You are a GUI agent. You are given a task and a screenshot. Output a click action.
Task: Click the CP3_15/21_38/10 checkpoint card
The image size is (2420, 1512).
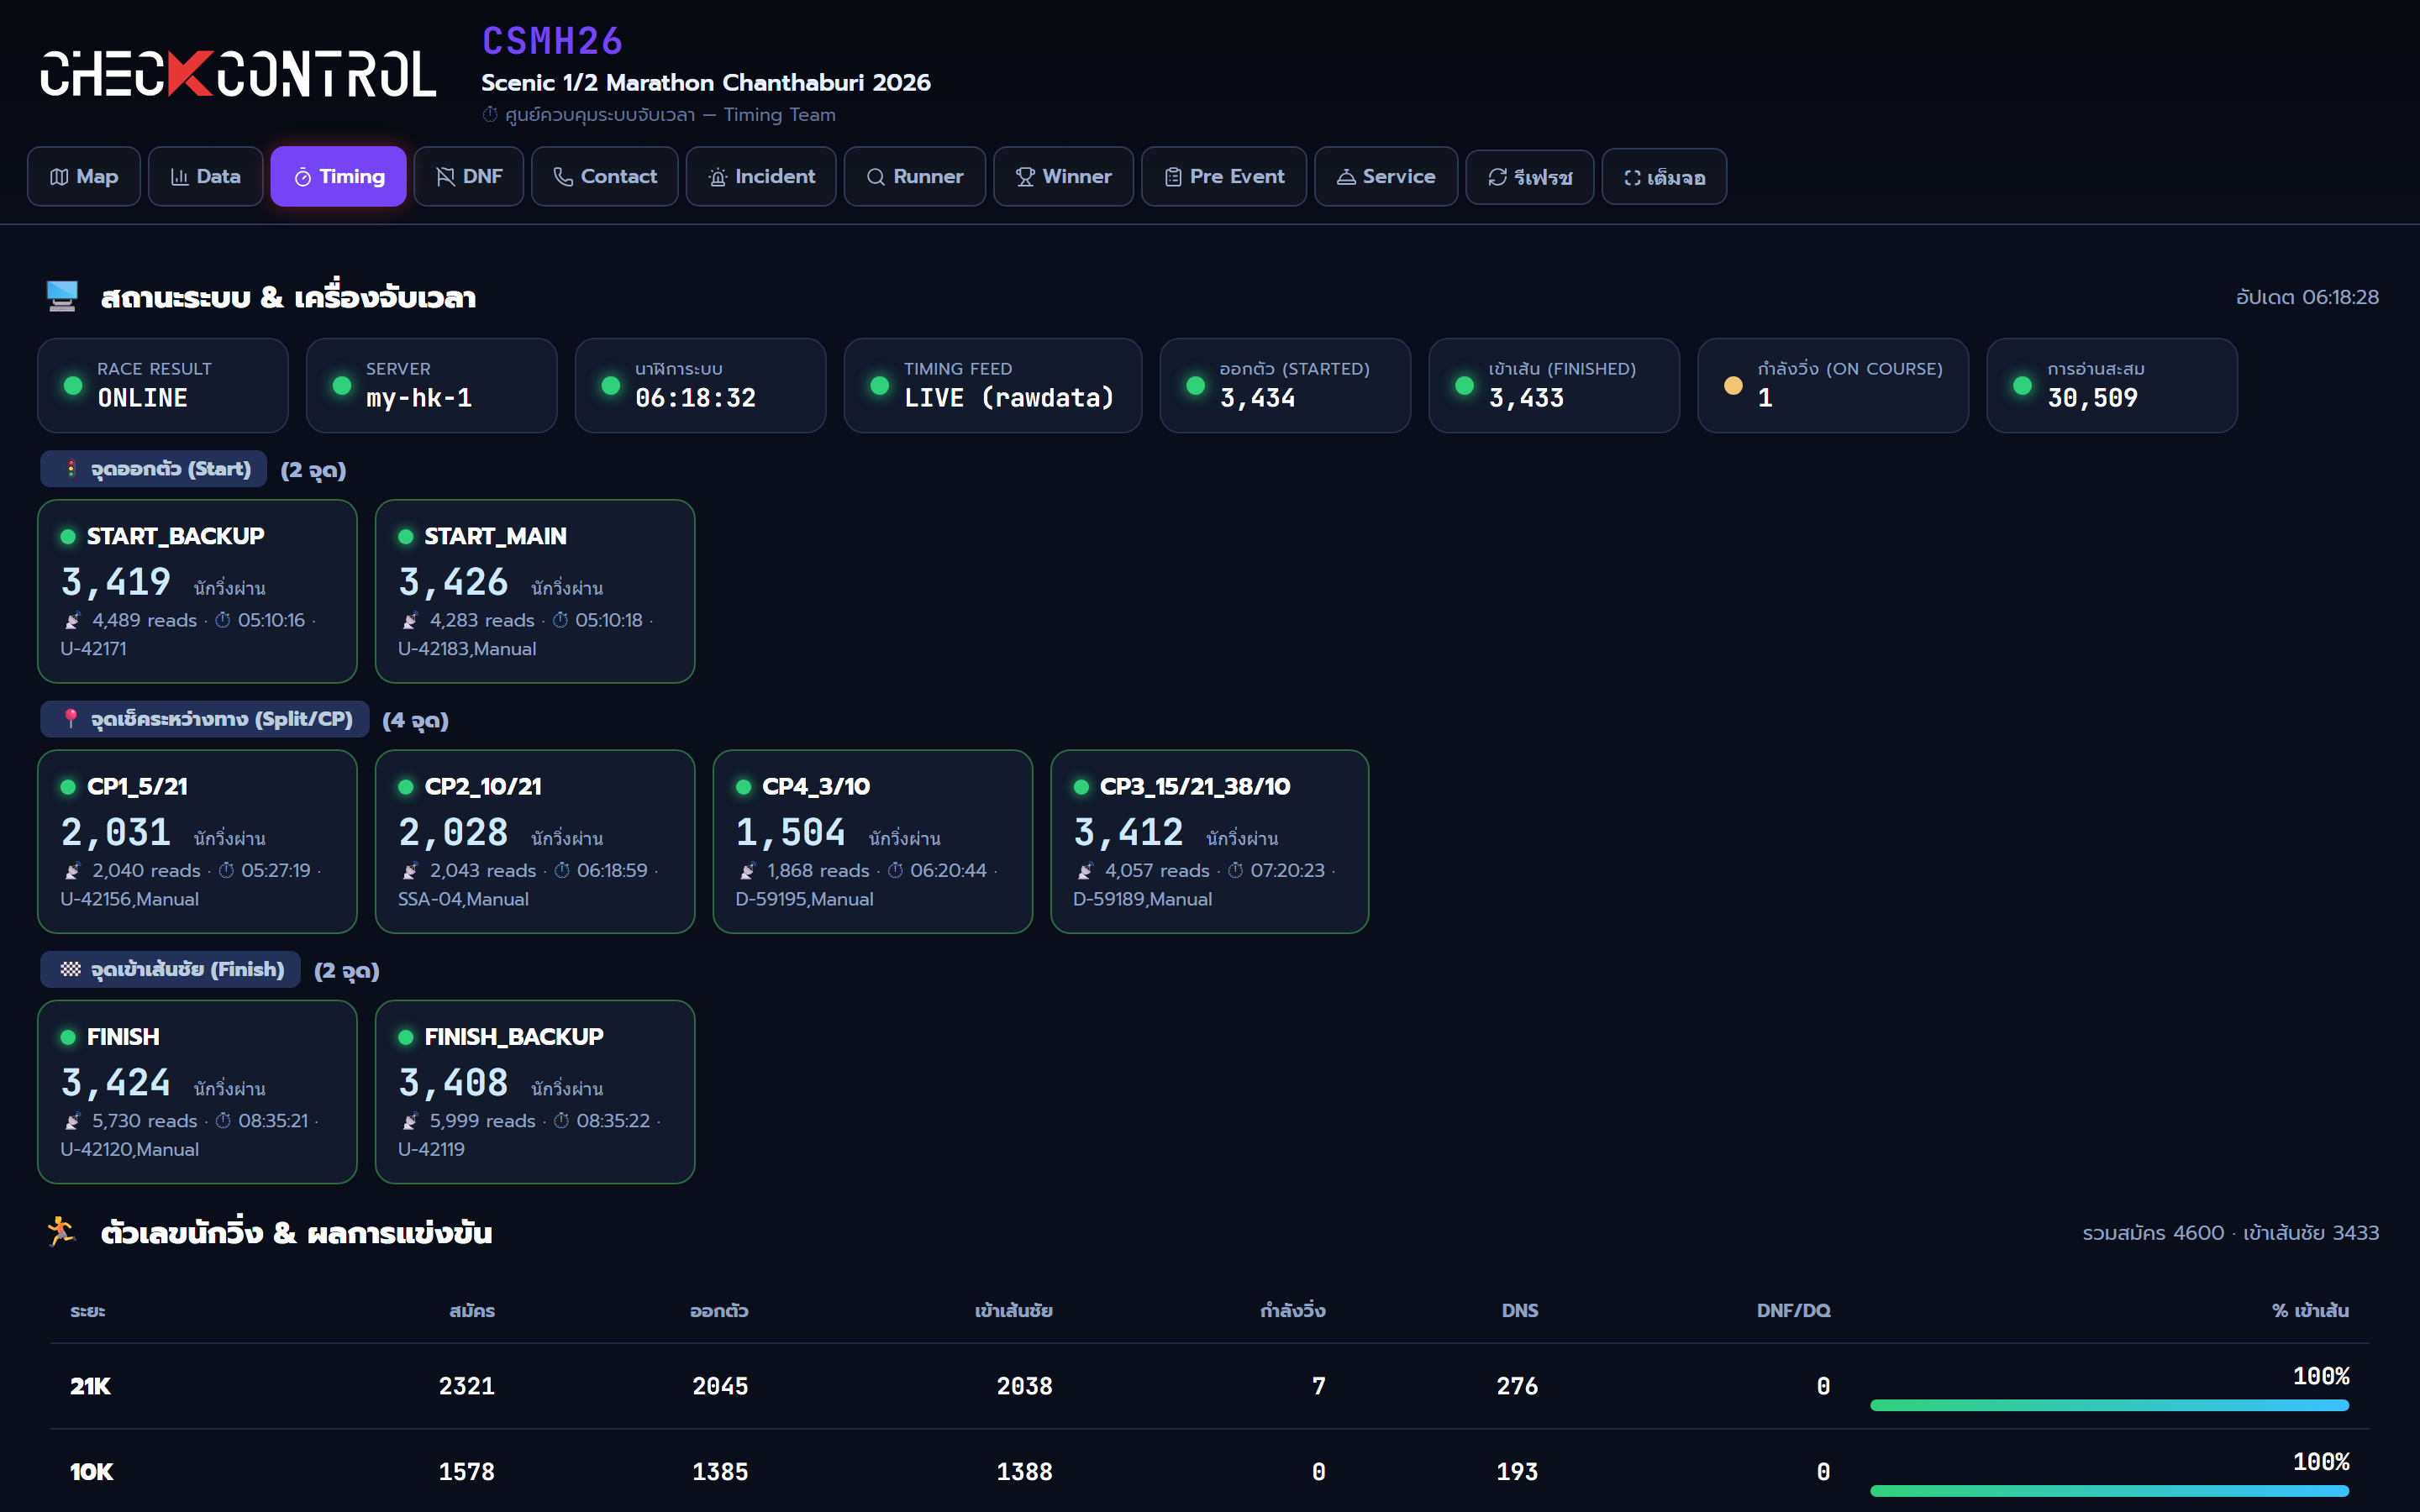[1209, 841]
